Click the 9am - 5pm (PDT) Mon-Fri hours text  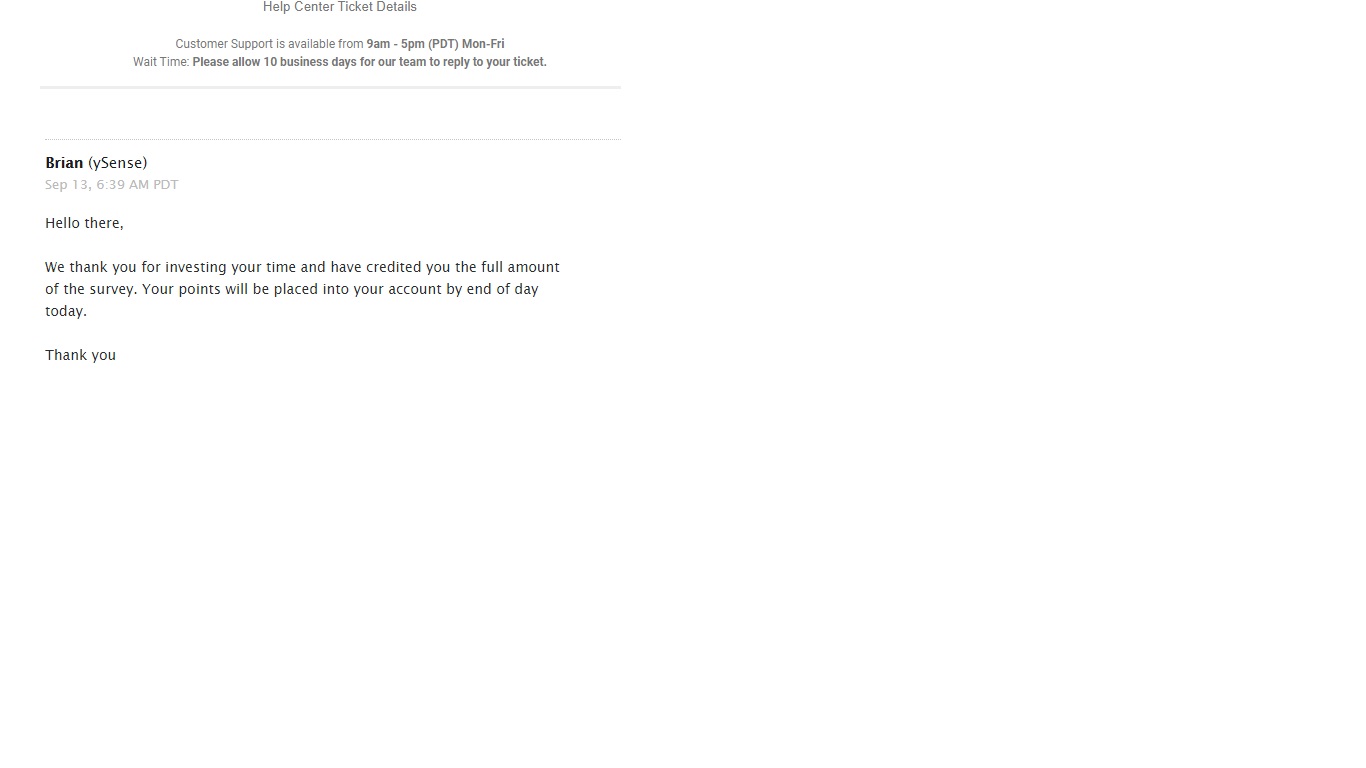click(435, 44)
